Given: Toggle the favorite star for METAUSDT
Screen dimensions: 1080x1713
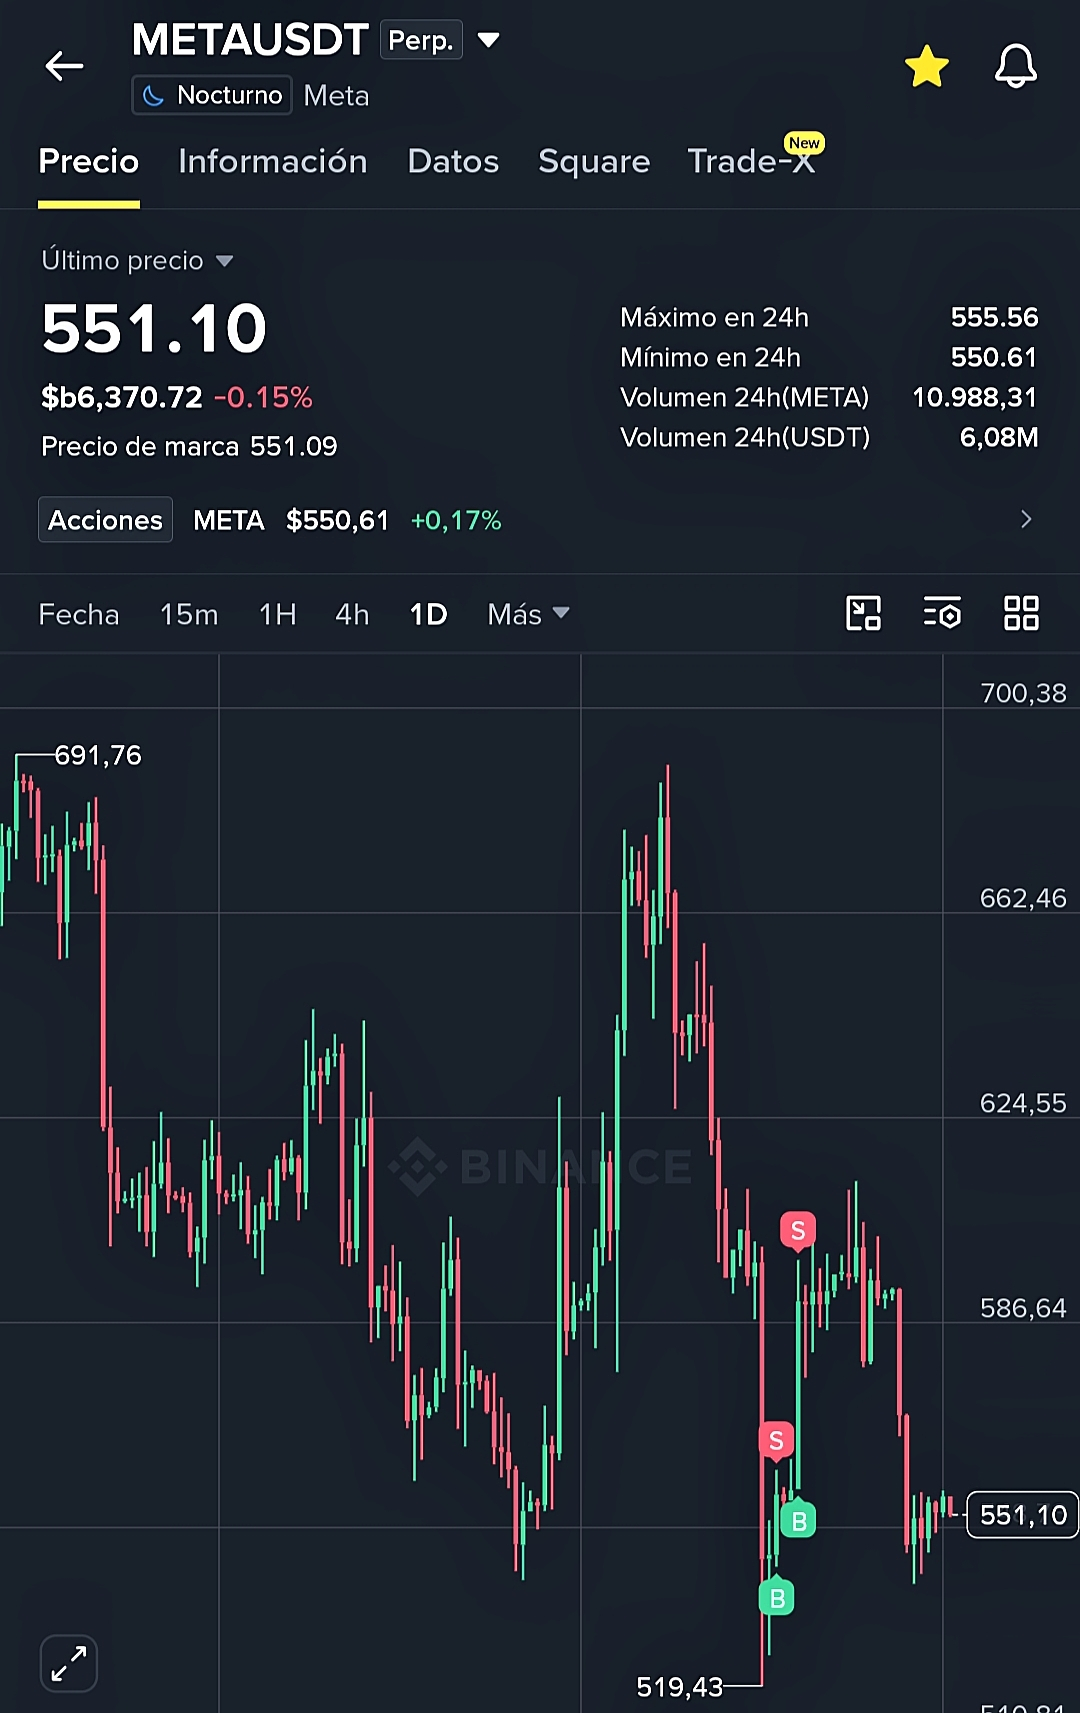Looking at the screenshot, I should 926,66.
